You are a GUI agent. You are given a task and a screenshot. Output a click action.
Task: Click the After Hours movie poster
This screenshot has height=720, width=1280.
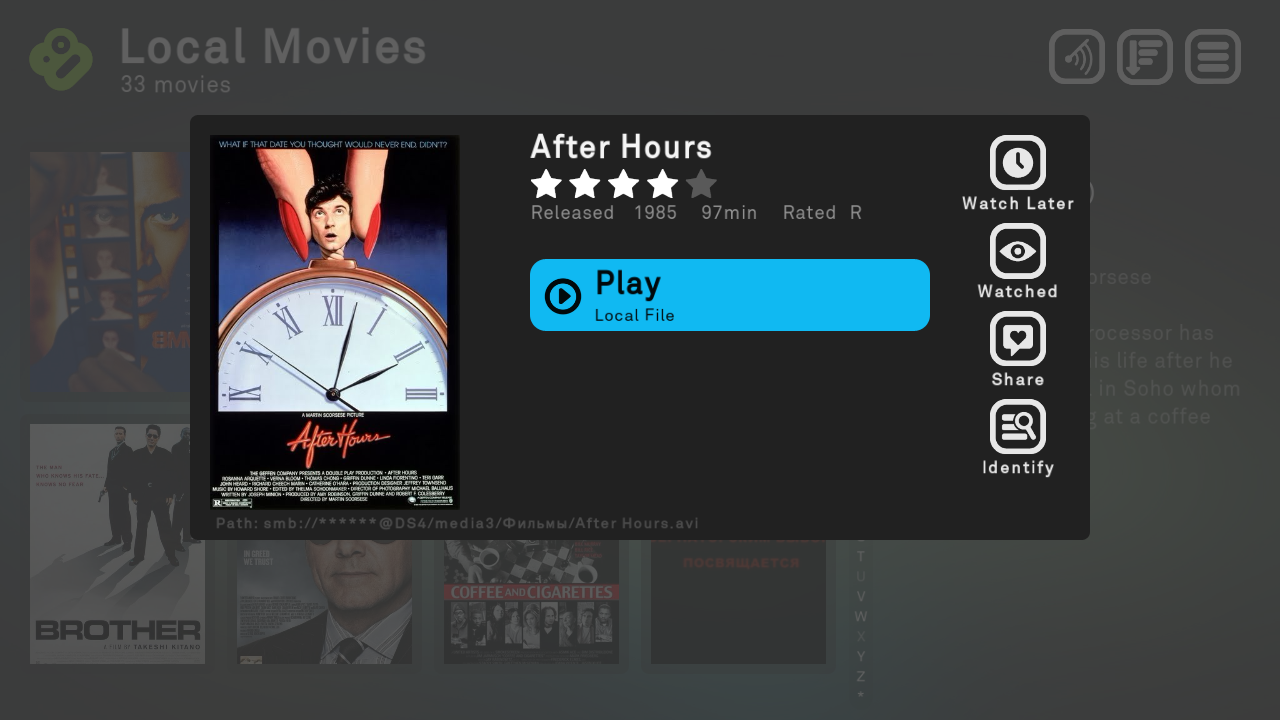click(x=335, y=322)
